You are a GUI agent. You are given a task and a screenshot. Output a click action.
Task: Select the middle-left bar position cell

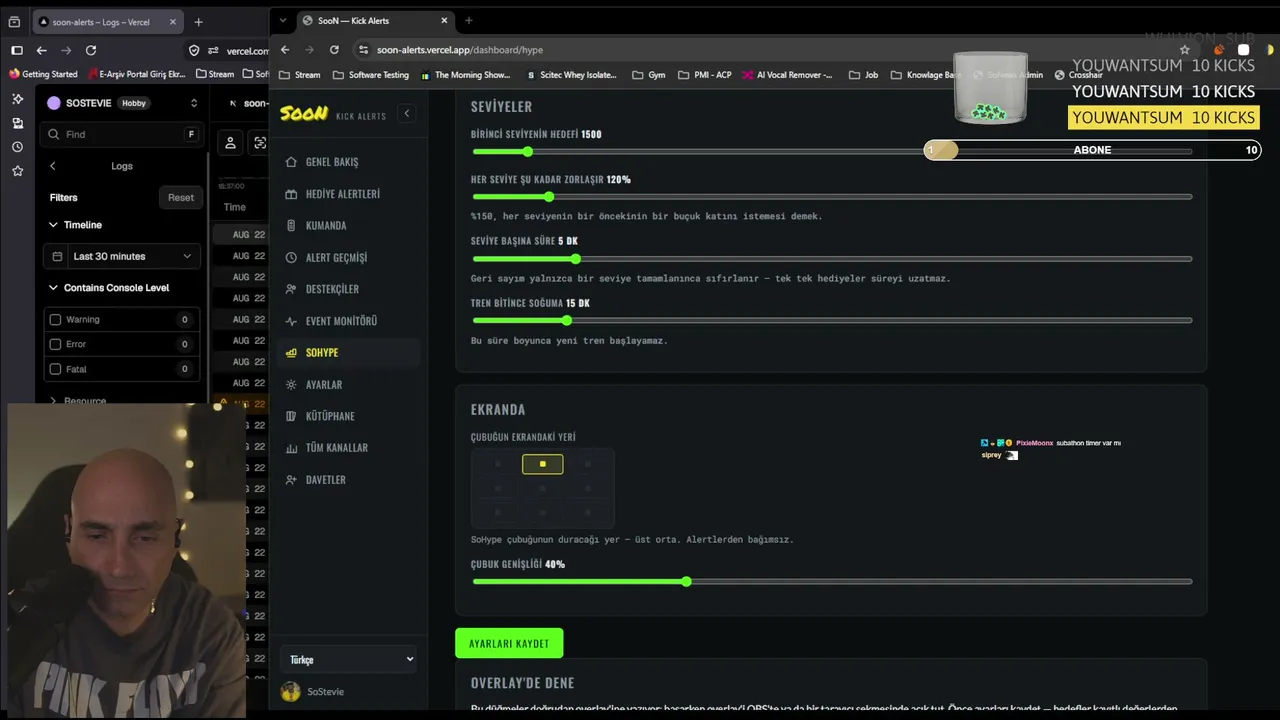(498, 488)
